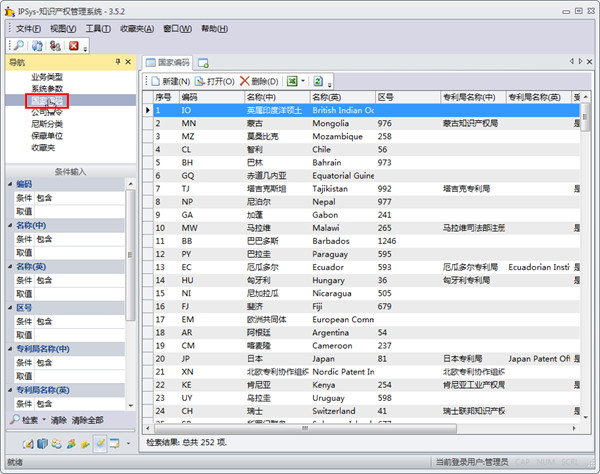Click the green Excel export icon
This screenshot has height=474, width=600.
click(292, 81)
